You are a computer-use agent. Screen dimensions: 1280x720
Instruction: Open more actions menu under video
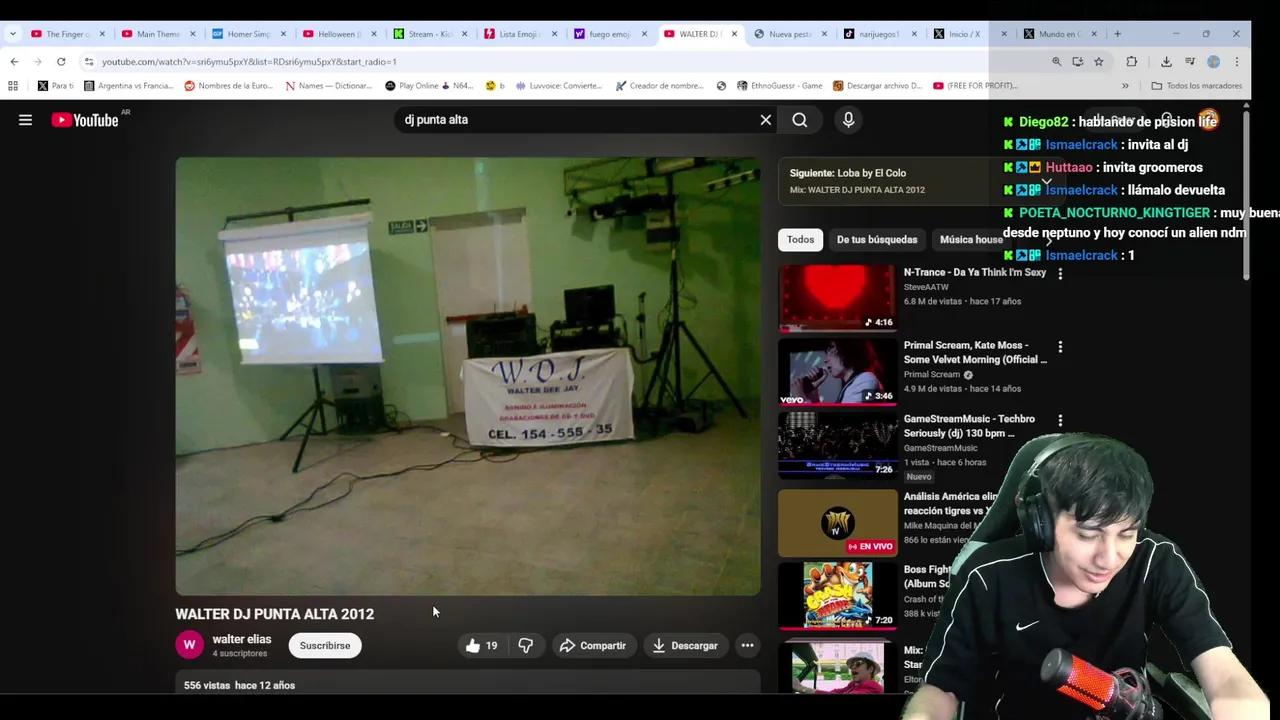[747, 646]
